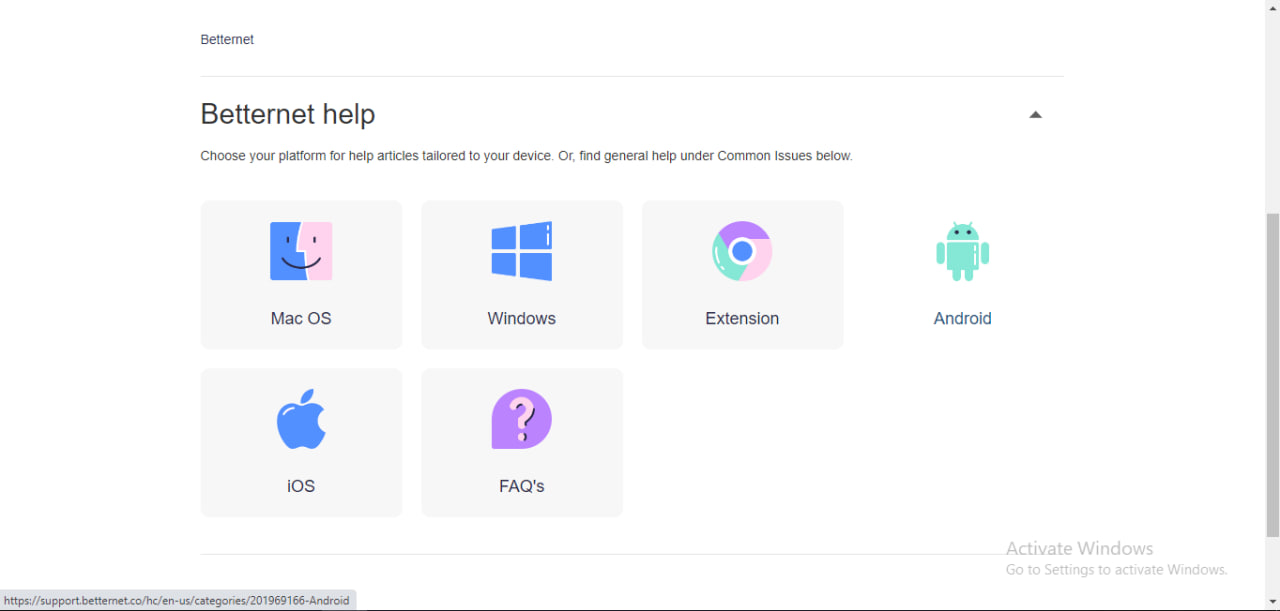Click the platform help description text
This screenshot has height=611, width=1280.
point(526,156)
